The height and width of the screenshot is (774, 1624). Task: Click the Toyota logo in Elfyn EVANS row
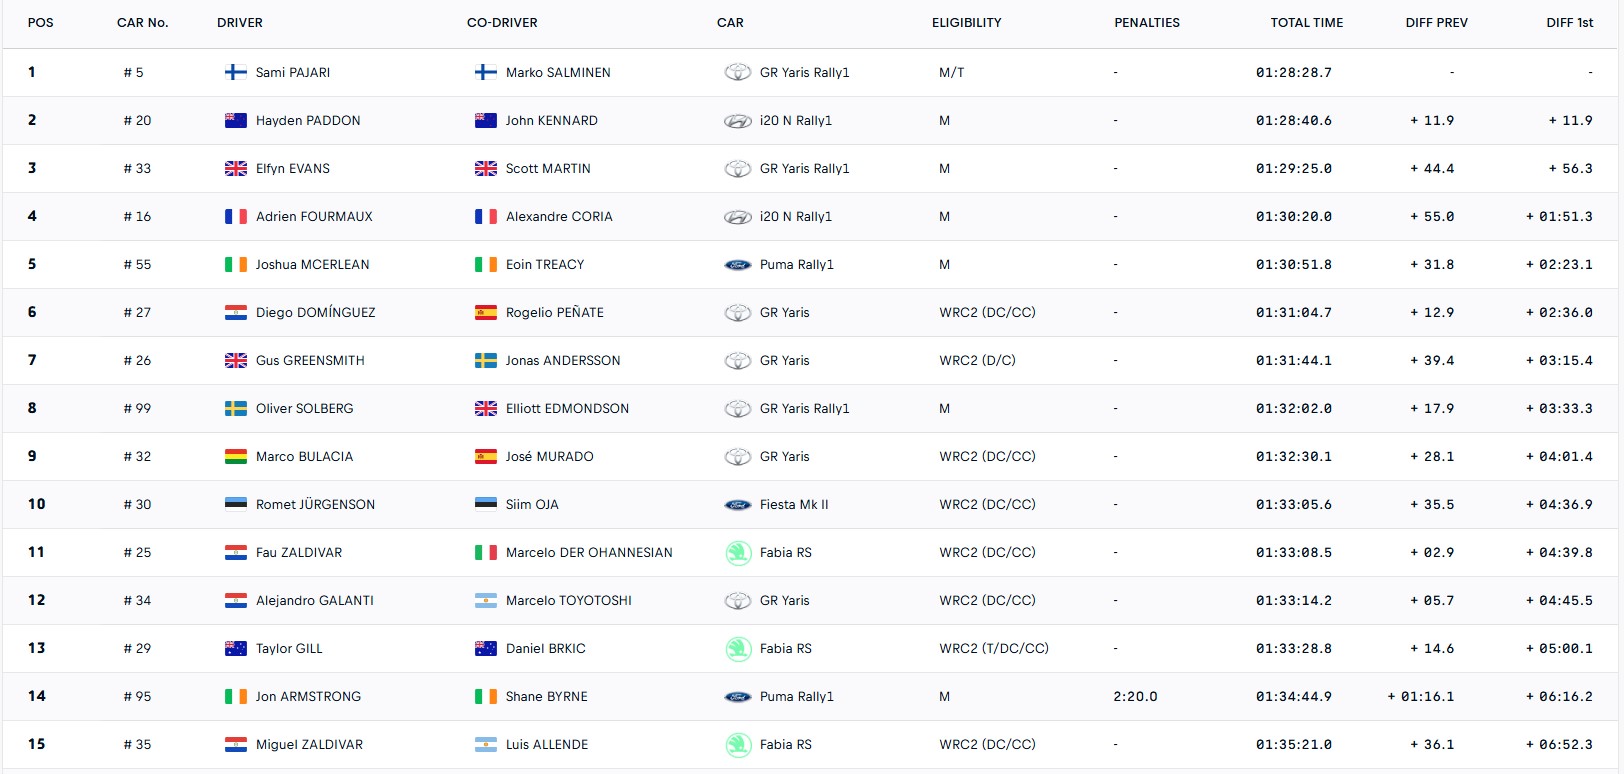(x=737, y=168)
